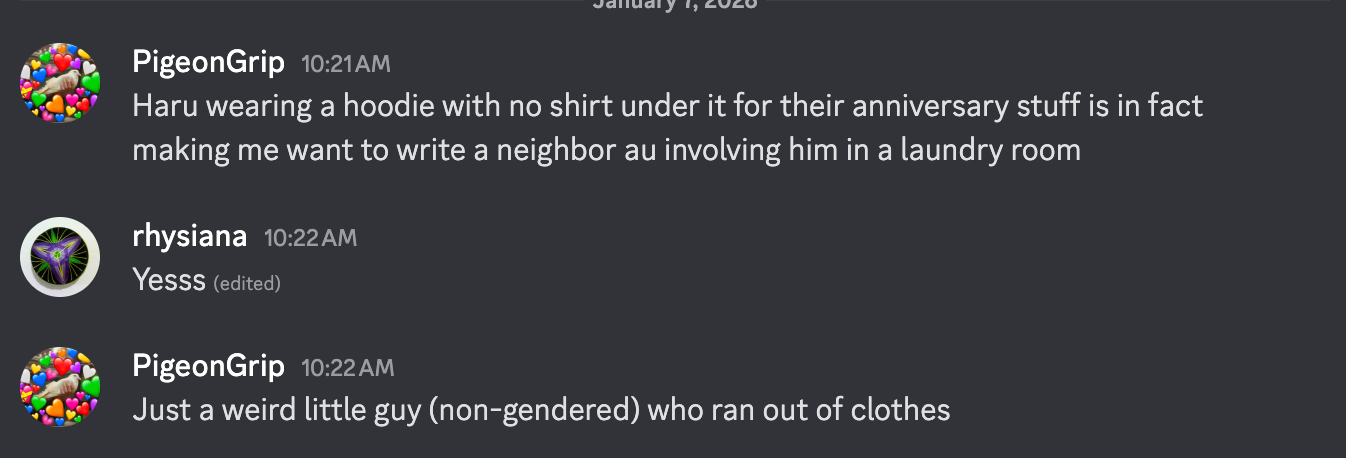Image resolution: width=1346 pixels, height=458 pixels.
Task: Click "ran out of clothes" in the last message
Action: tap(798, 410)
